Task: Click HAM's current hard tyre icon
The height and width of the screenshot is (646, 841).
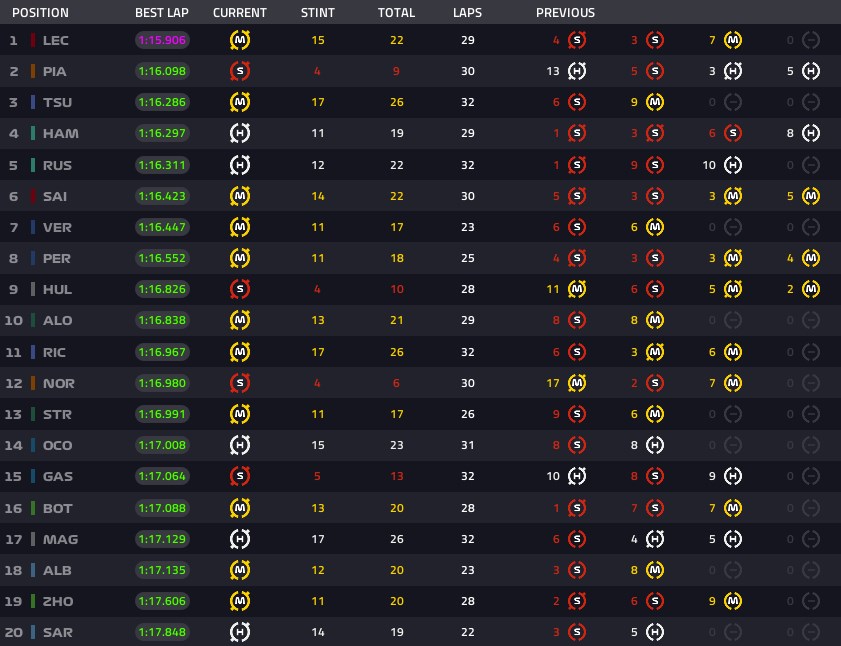Action: click(x=240, y=133)
